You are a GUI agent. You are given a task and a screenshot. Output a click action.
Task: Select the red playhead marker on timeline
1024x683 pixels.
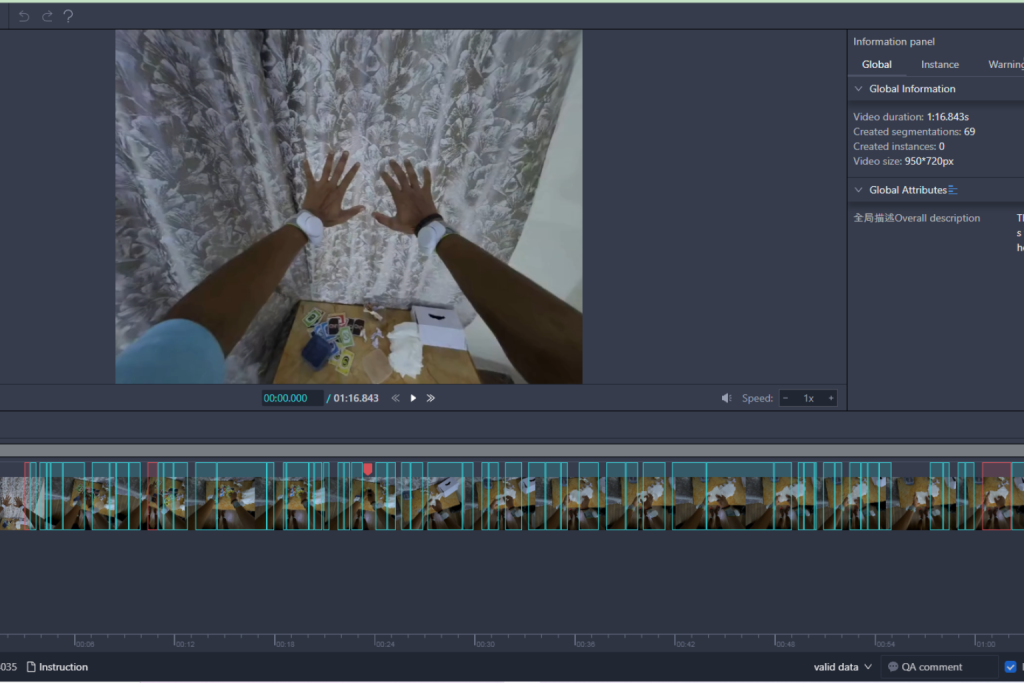pyautogui.click(x=368, y=469)
